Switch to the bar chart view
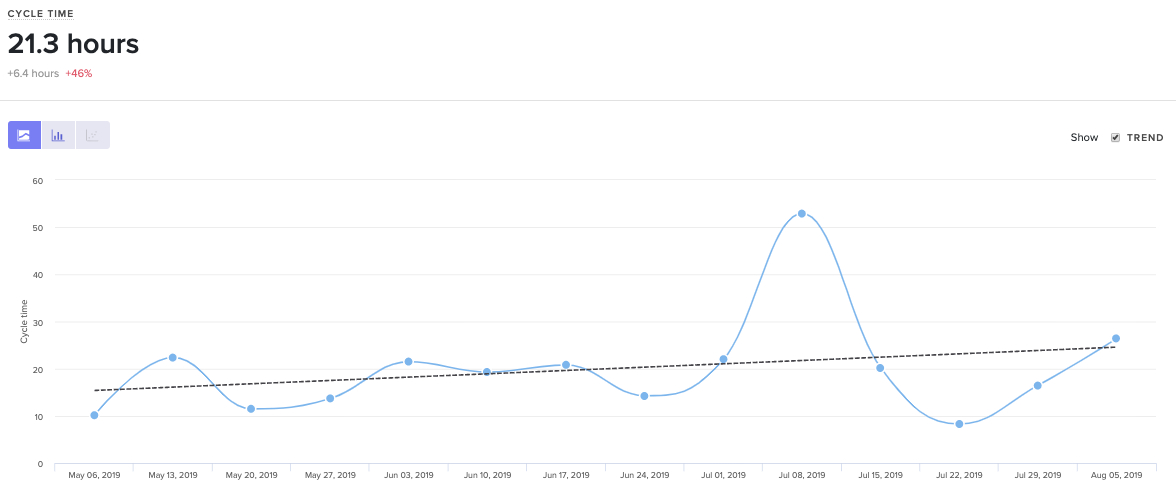This screenshot has height=501, width=1176. [x=58, y=135]
